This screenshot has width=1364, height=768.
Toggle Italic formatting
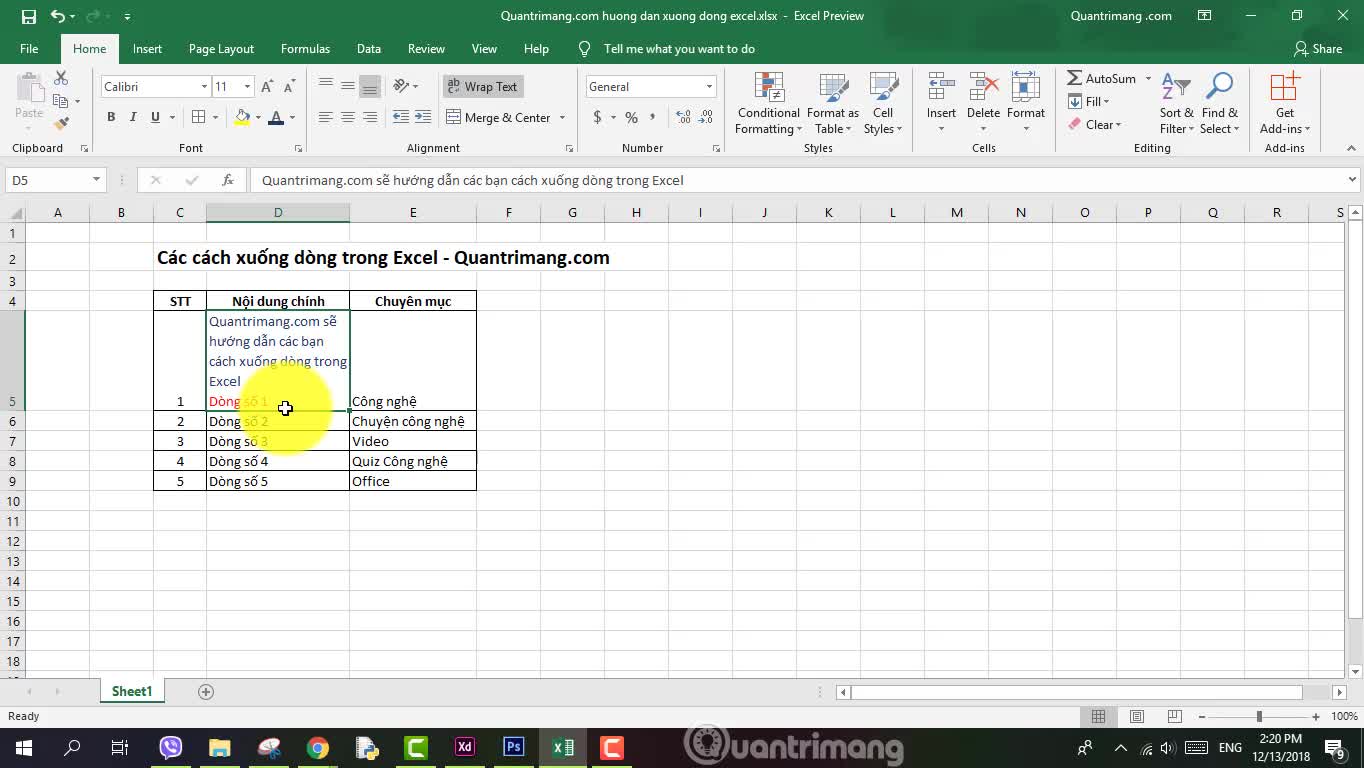(x=133, y=117)
